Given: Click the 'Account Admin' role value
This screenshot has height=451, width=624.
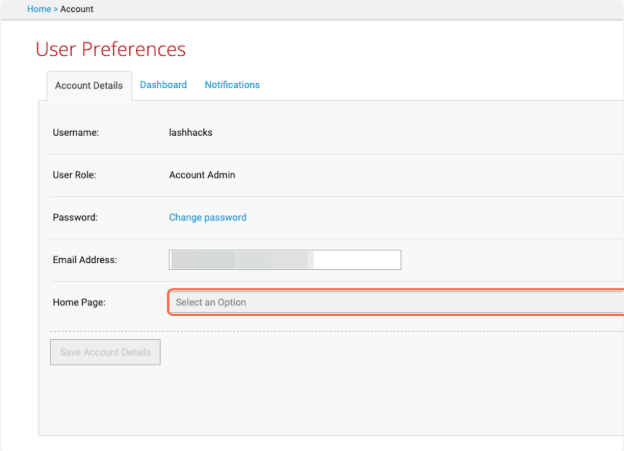Looking at the screenshot, I should pos(202,175).
